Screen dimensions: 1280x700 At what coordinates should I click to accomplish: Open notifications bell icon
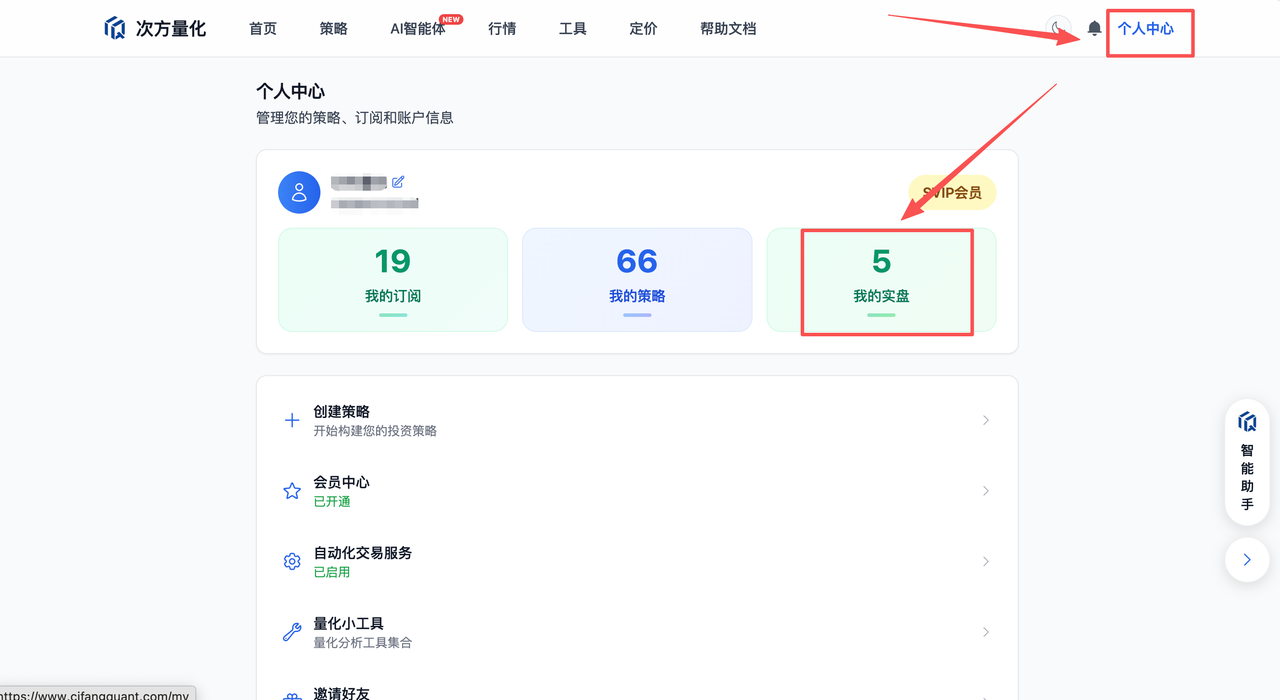[1095, 28]
